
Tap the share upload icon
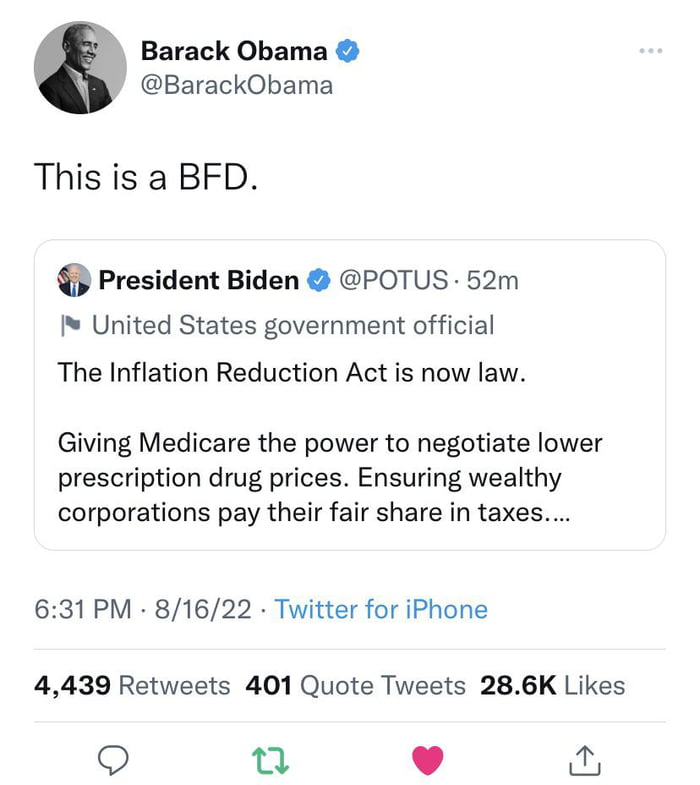pos(586,762)
